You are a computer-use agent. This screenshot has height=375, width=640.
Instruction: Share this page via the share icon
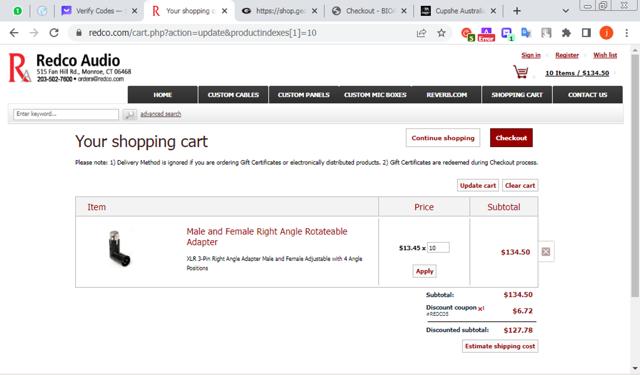pyautogui.click(x=421, y=33)
